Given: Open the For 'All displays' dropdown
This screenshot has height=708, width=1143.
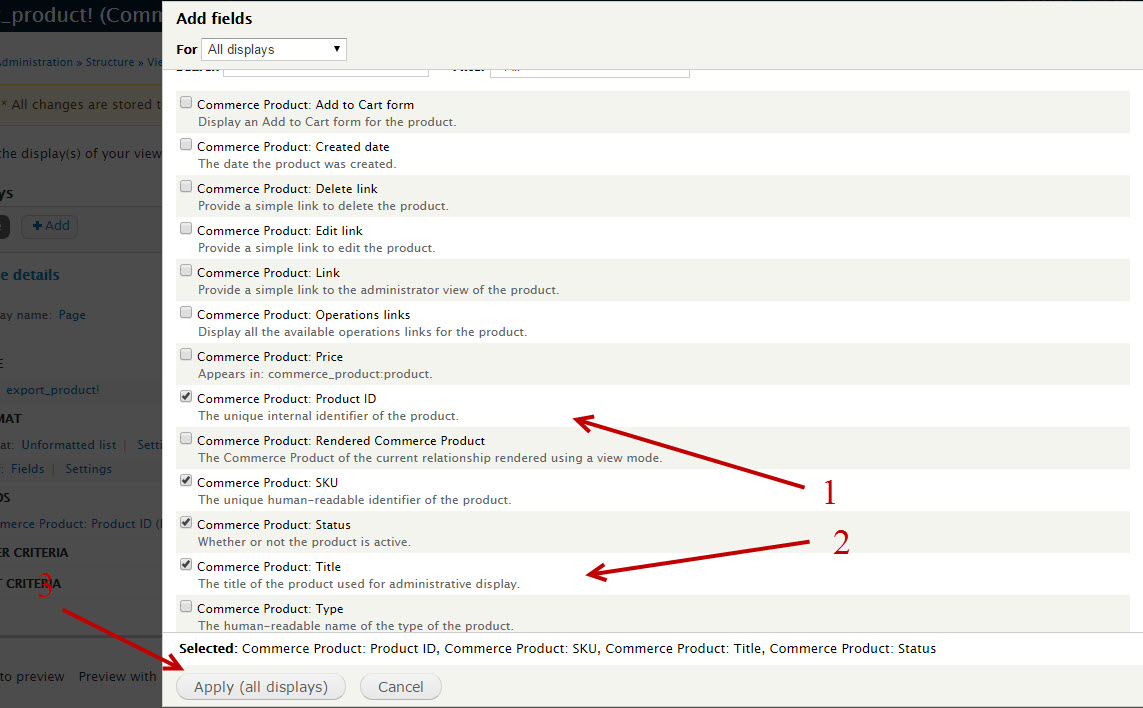Looking at the screenshot, I should (x=273, y=50).
